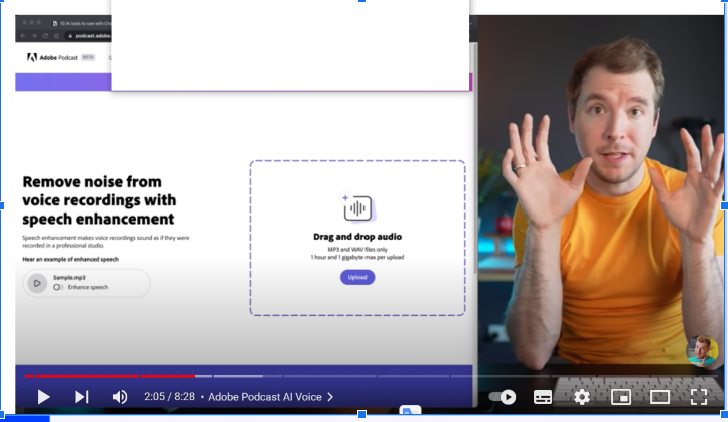Click the Upload button
The image size is (728, 422).
(358, 277)
